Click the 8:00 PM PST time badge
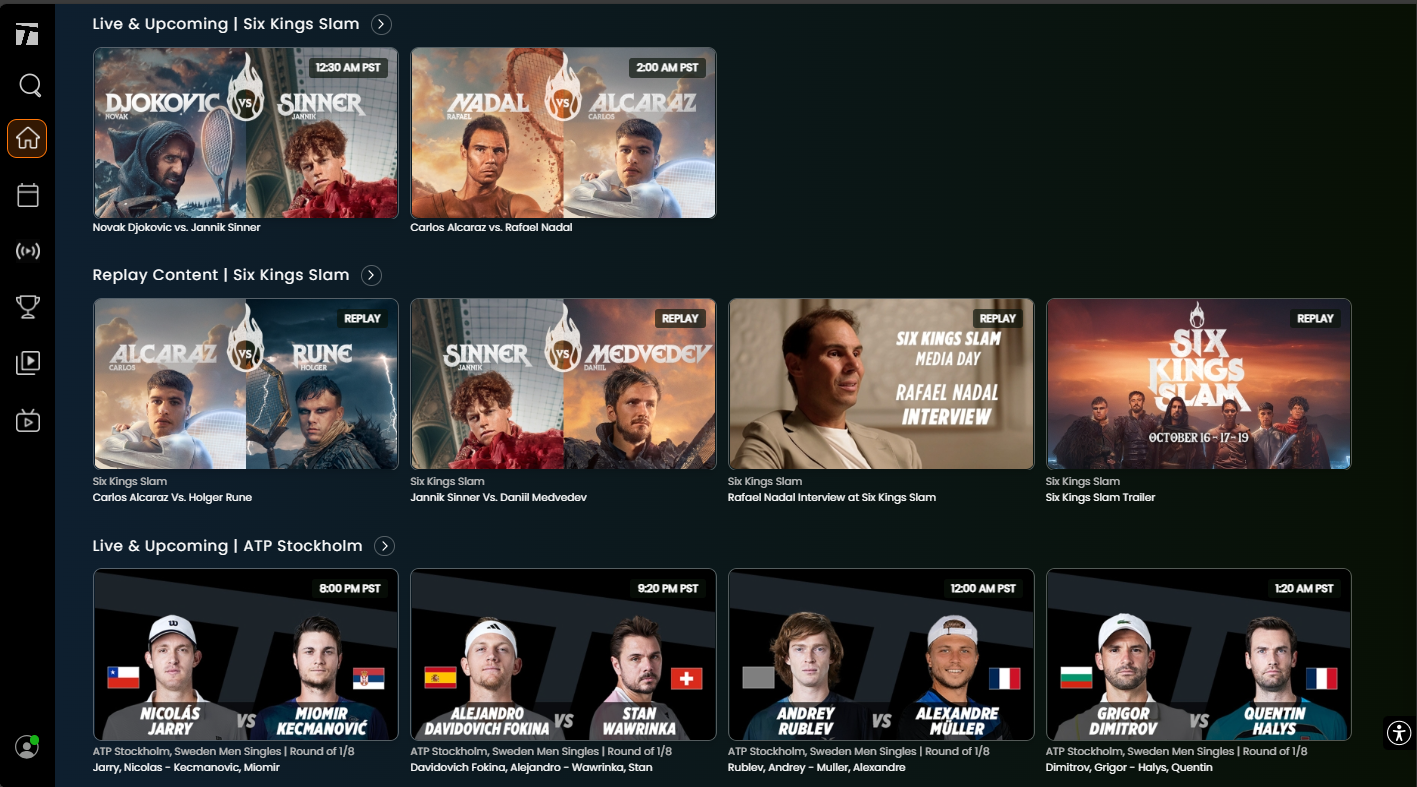This screenshot has width=1417, height=787. point(349,589)
